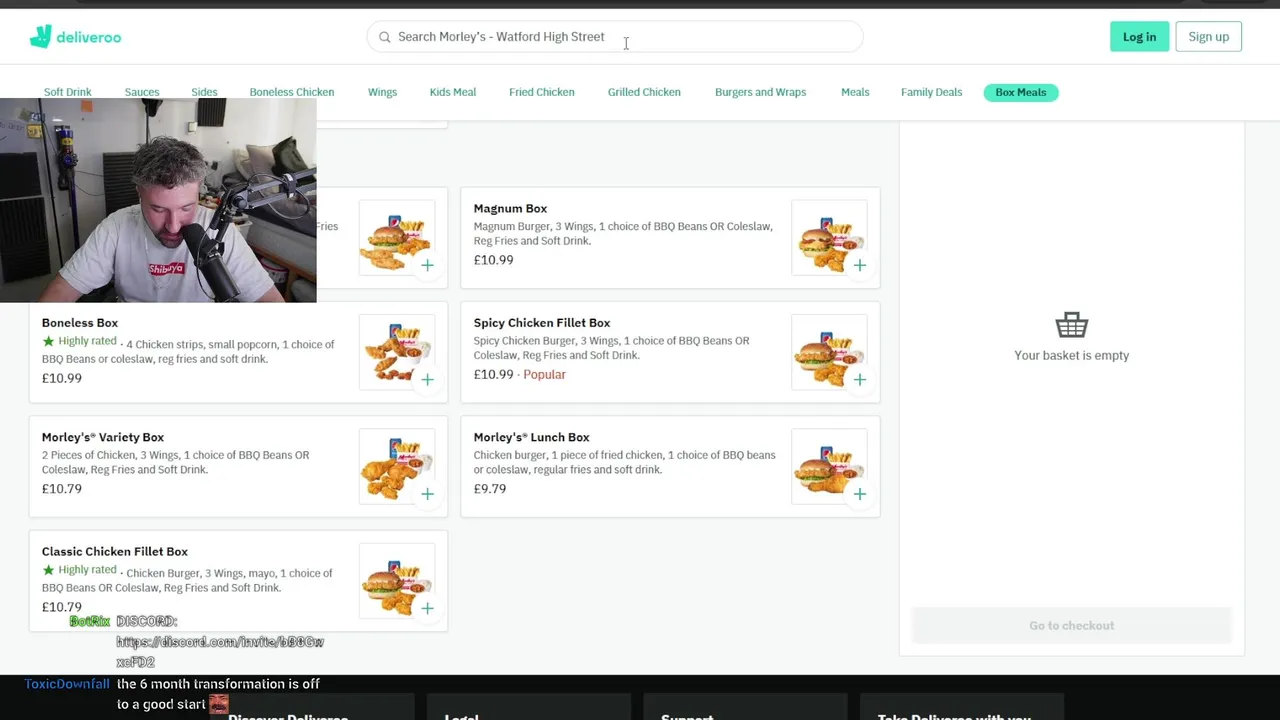Open Morley's Variety Box title
The width and height of the screenshot is (1280, 720).
[x=103, y=437]
